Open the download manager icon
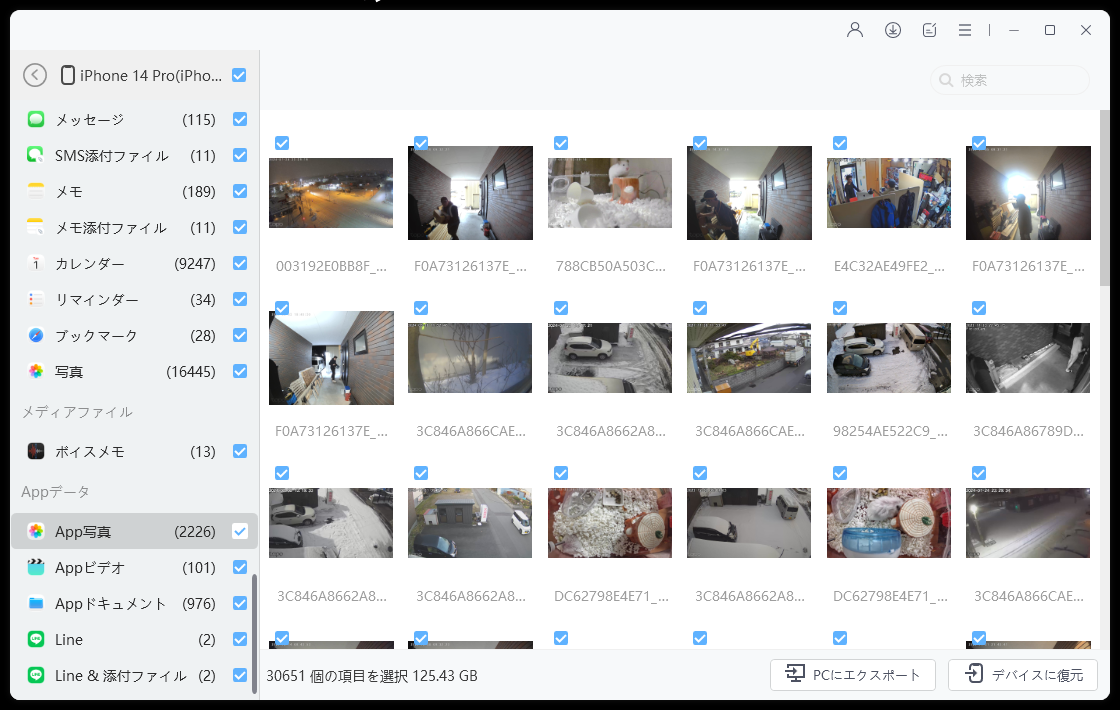The width and height of the screenshot is (1120, 710). pos(893,30)
